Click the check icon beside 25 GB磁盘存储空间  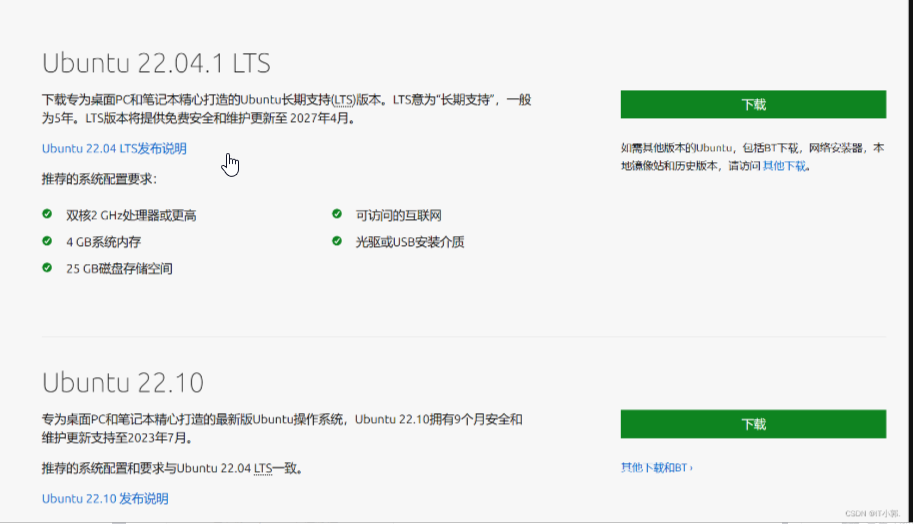[x=47, y=267]
